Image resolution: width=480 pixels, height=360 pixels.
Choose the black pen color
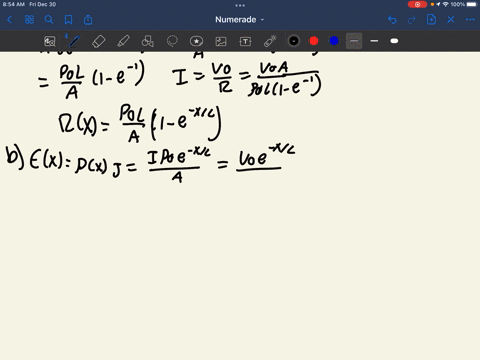294,41
